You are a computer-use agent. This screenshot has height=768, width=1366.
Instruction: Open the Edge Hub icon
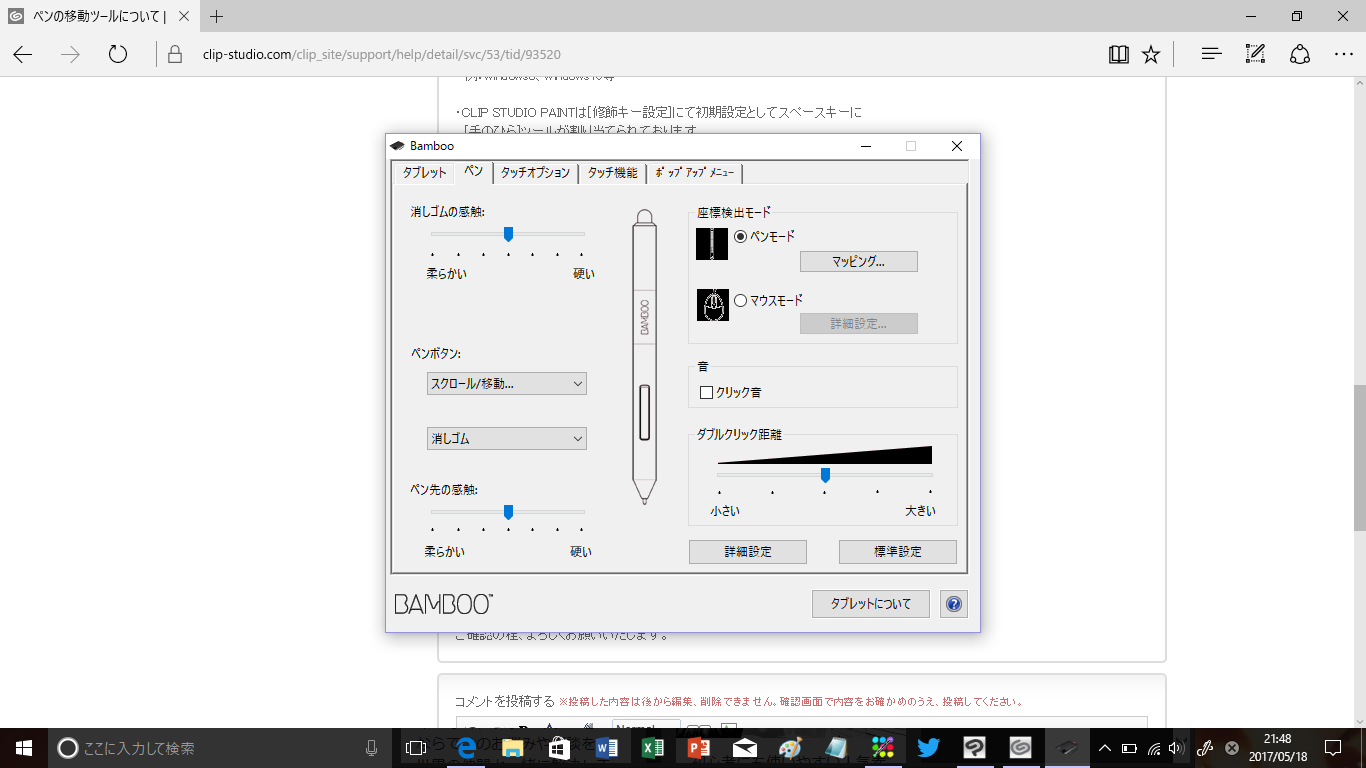[1211, 54]
